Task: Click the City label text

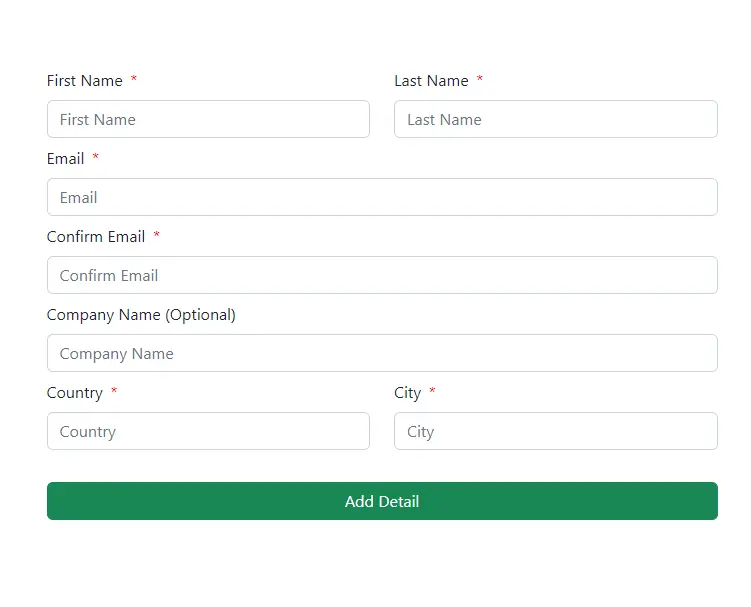Action: click(x=408, y=393)
